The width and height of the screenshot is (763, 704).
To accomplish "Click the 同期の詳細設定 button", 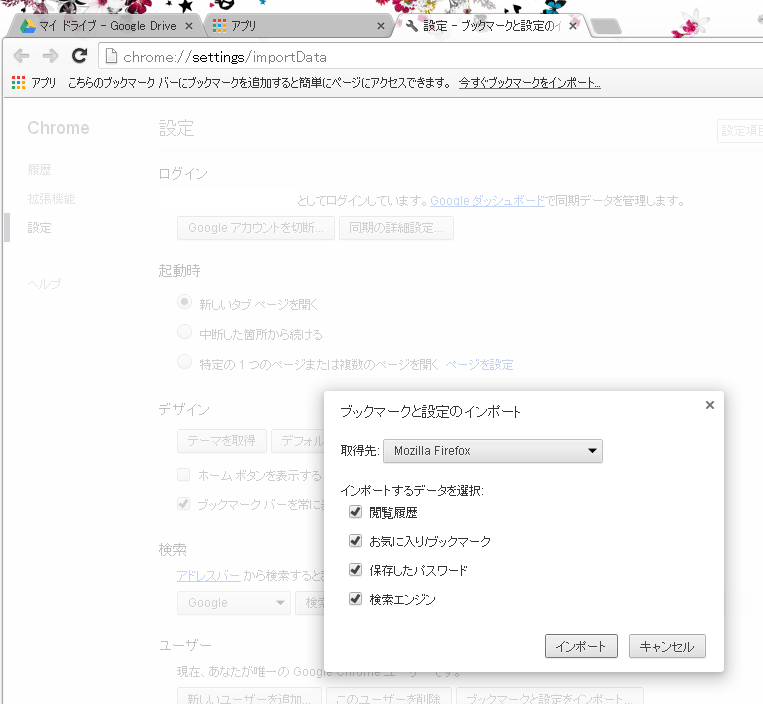I will click(396, 228).
